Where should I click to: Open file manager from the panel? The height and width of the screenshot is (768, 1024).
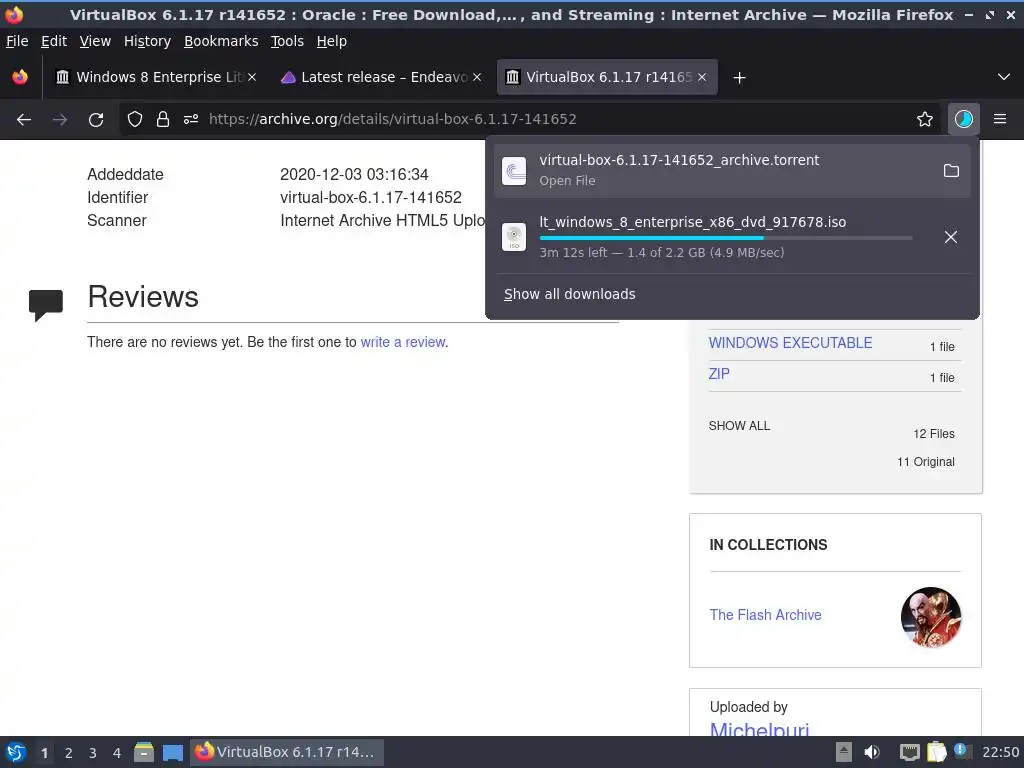pos(144,752)
